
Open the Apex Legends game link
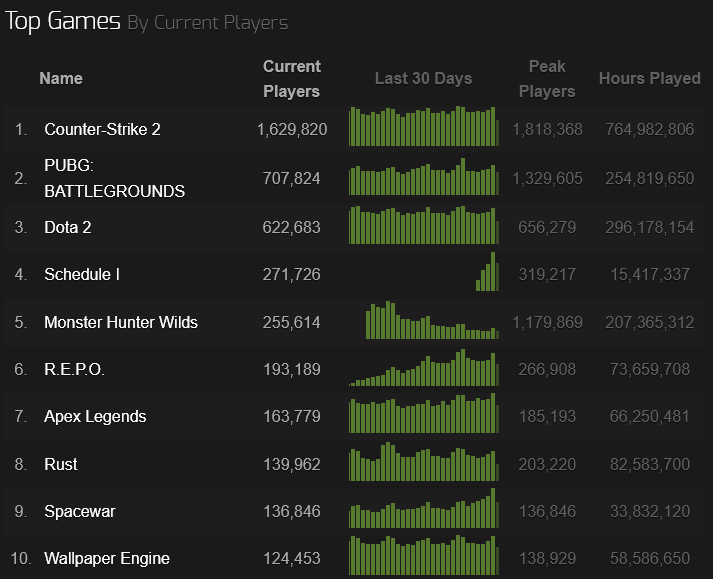point(95,417)
